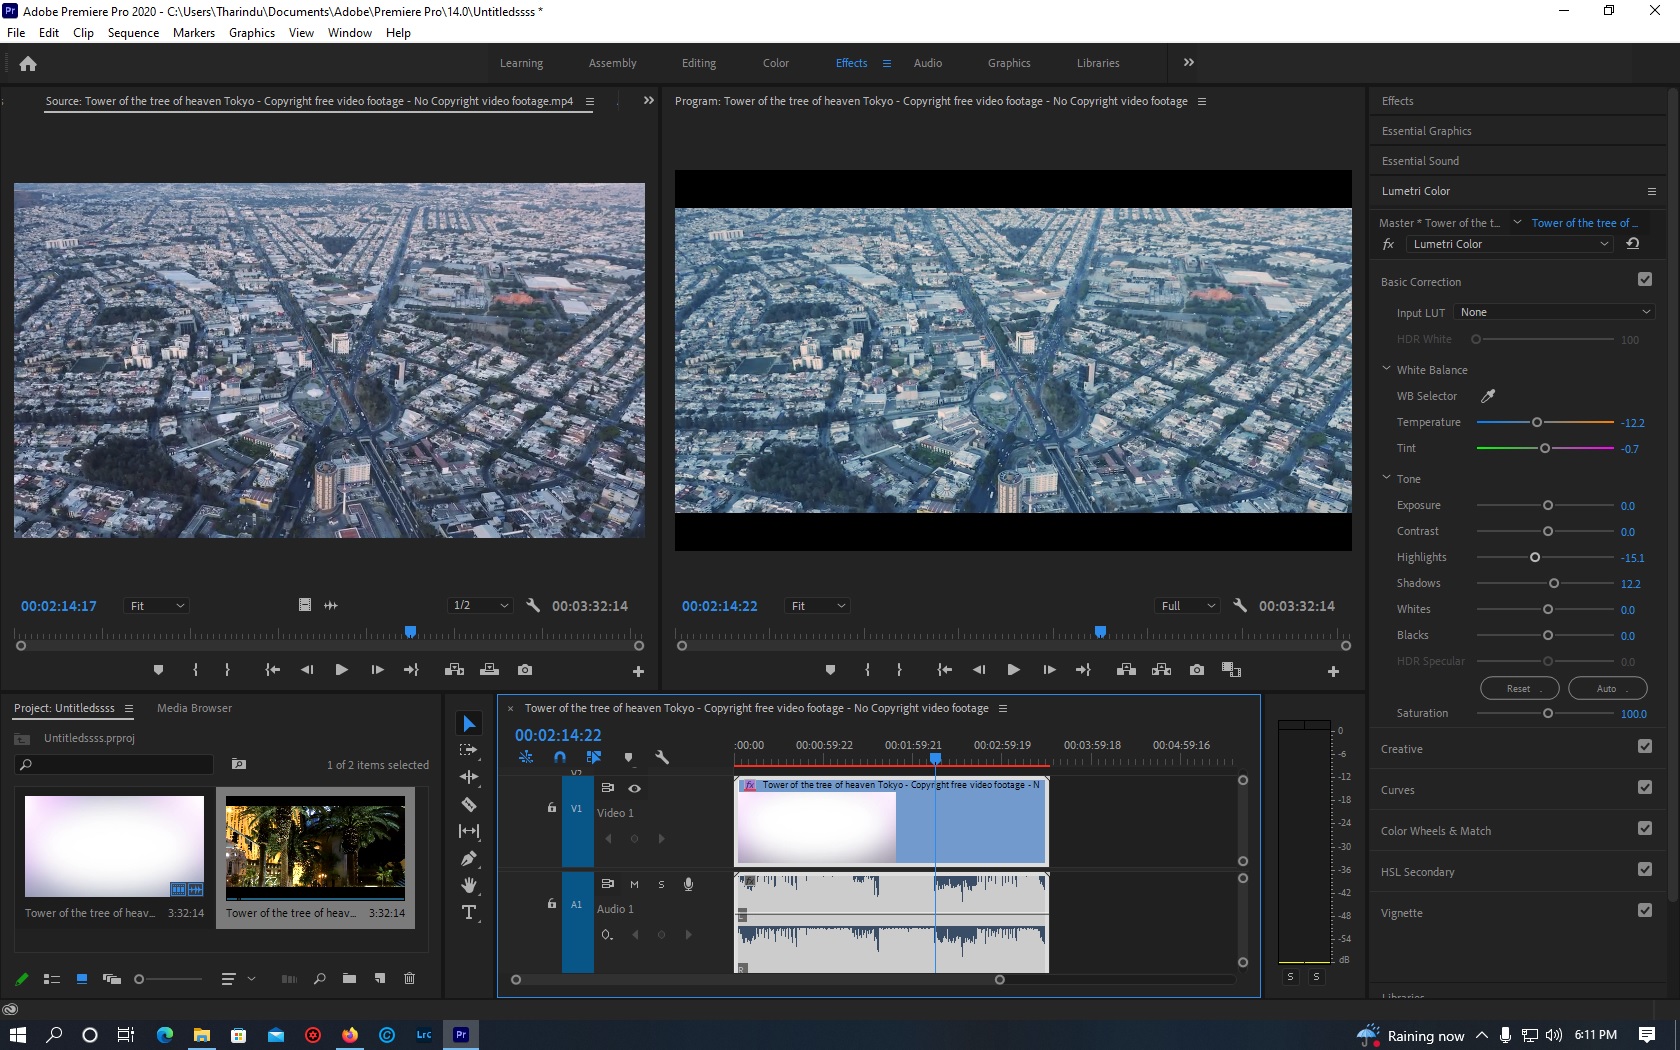Image resolution: width=1680 pixels, height=1050 pixels.
Task: Disable the Vignette checkbox in Lumetri
Action: click(x=1645, y=910)
